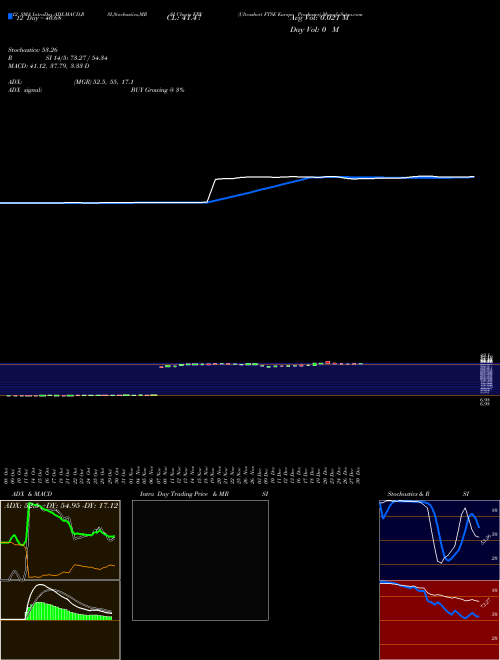Image resolution: width=500 pixels, height=660 pixels.
Task: Open the empty Intra Day price panel
Action: coord(200,560)
